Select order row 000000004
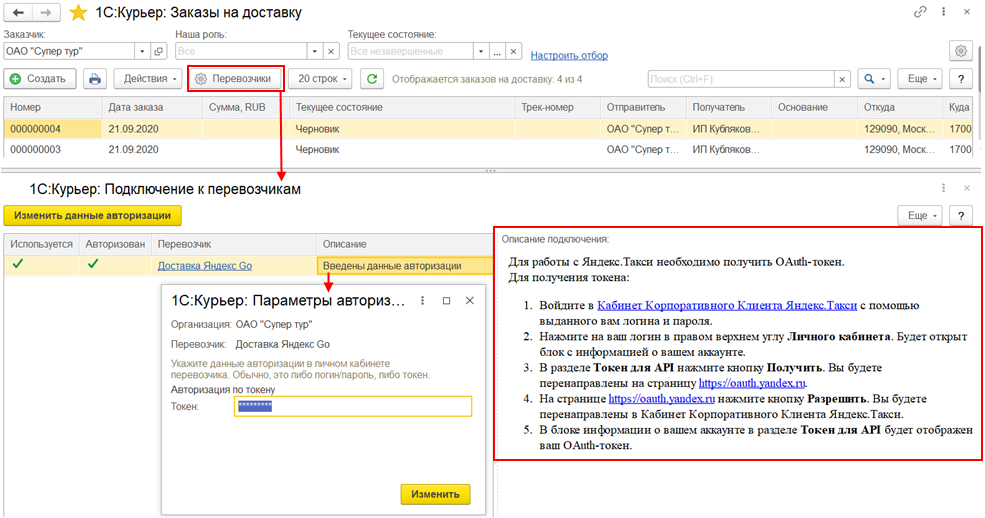 pos(487,129)
